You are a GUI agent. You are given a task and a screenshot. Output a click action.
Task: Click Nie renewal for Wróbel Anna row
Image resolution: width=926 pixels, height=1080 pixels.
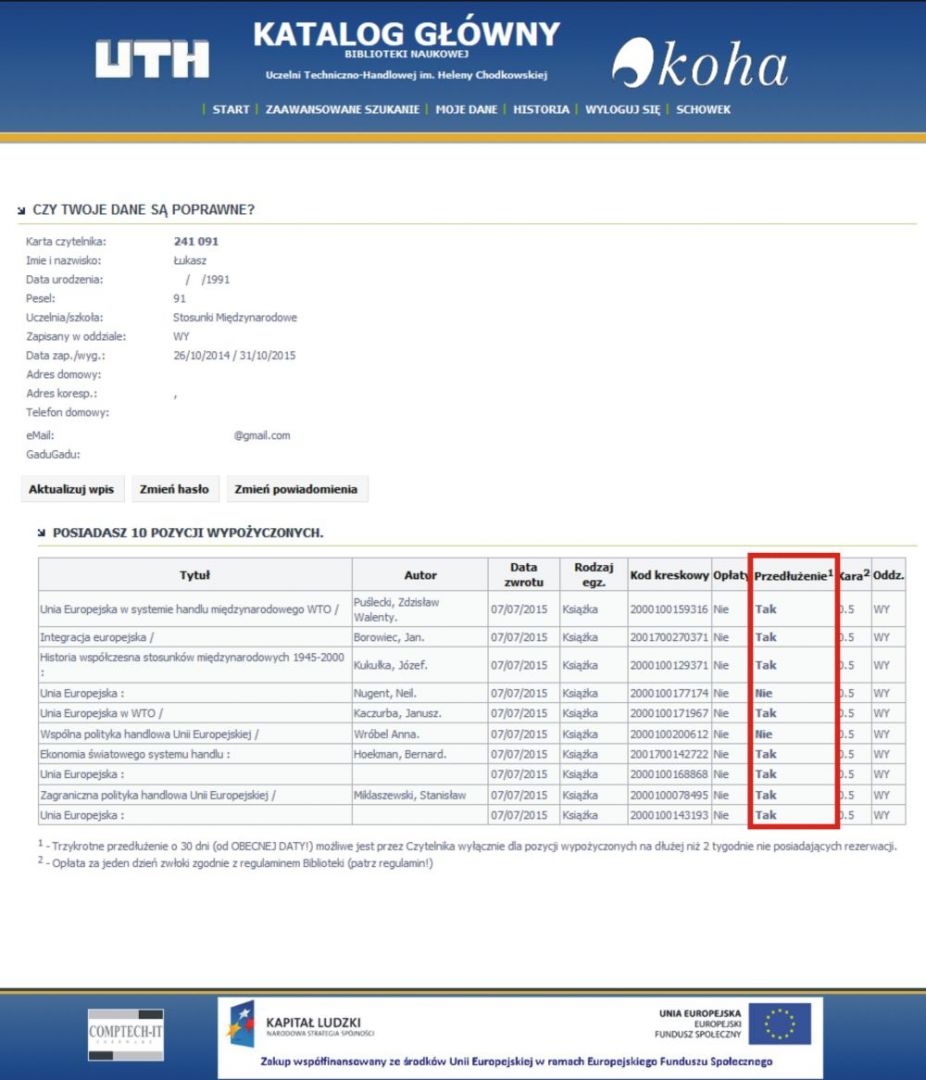tap(763, 734)
